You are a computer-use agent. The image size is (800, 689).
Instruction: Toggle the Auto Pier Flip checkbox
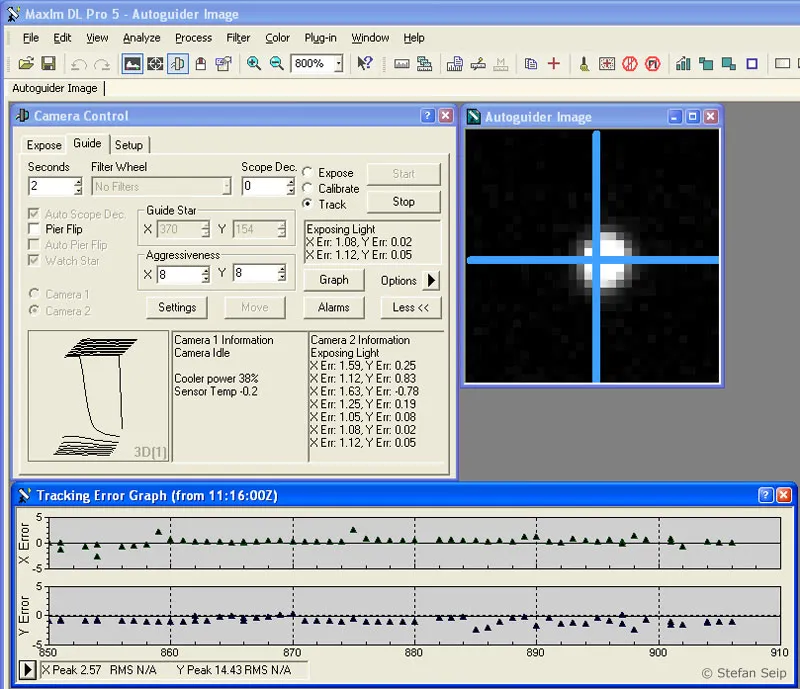click(x=34, y=244)
